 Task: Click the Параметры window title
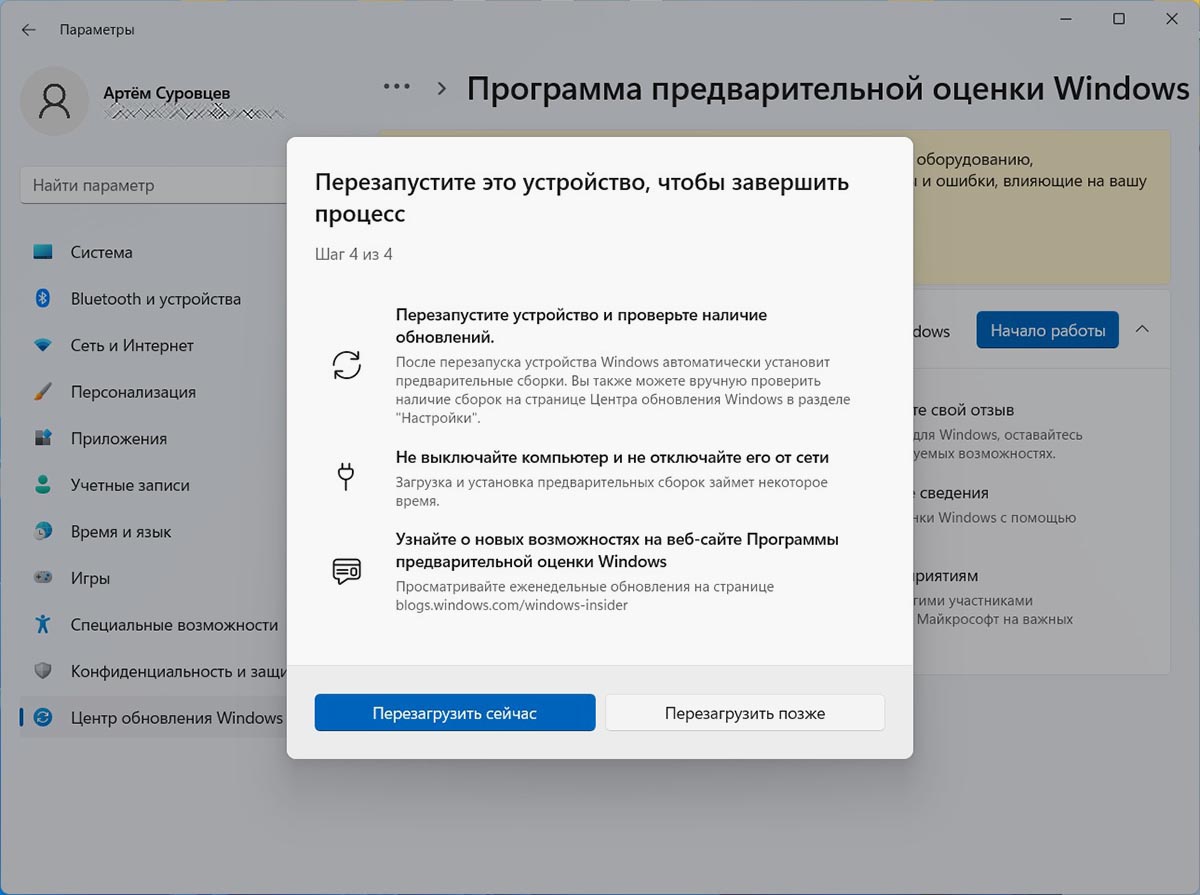(97, 30)
